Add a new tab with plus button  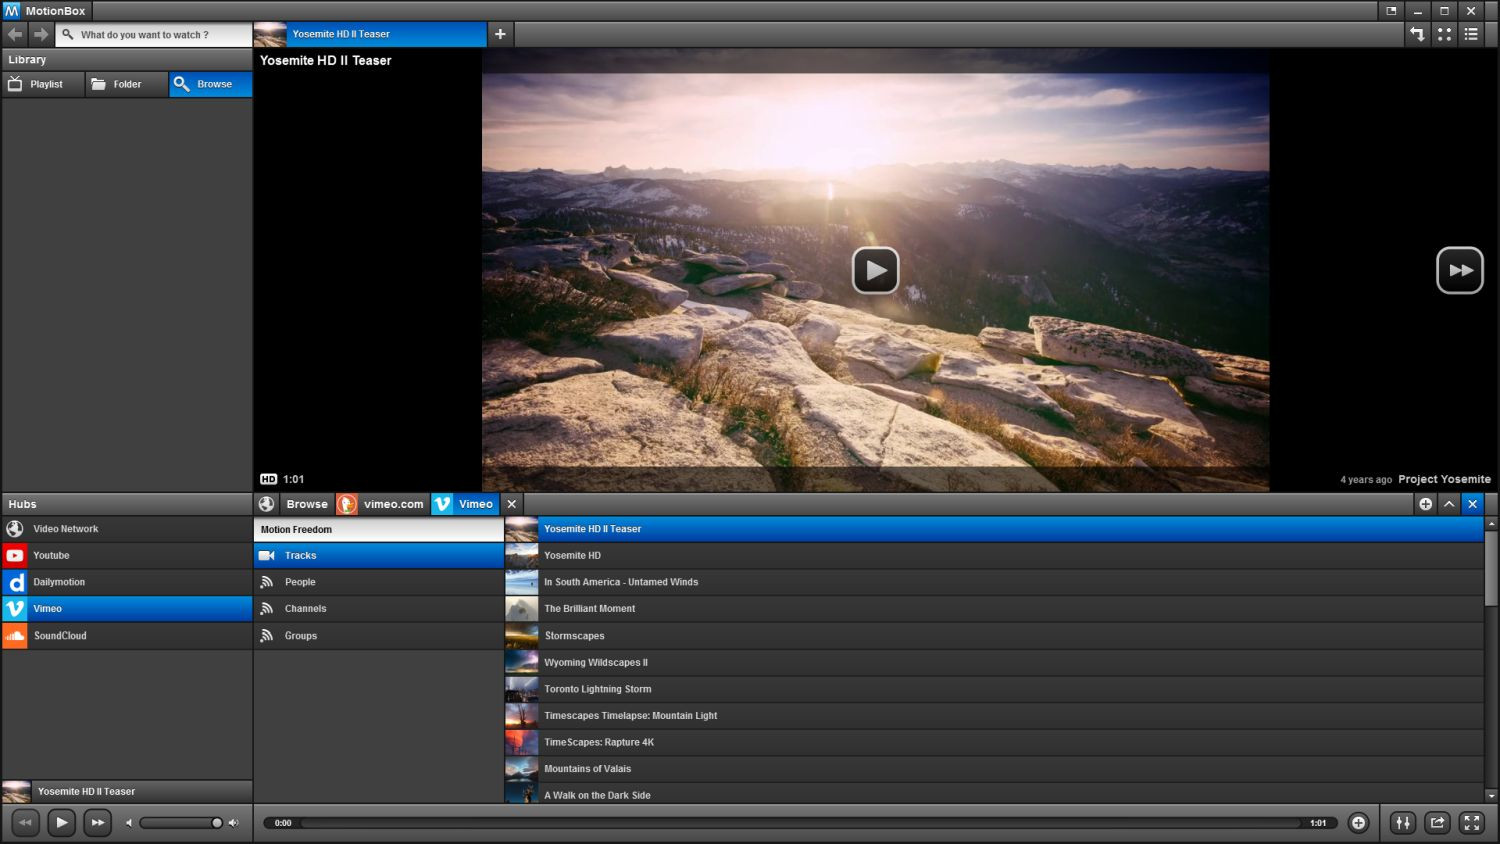500,34
